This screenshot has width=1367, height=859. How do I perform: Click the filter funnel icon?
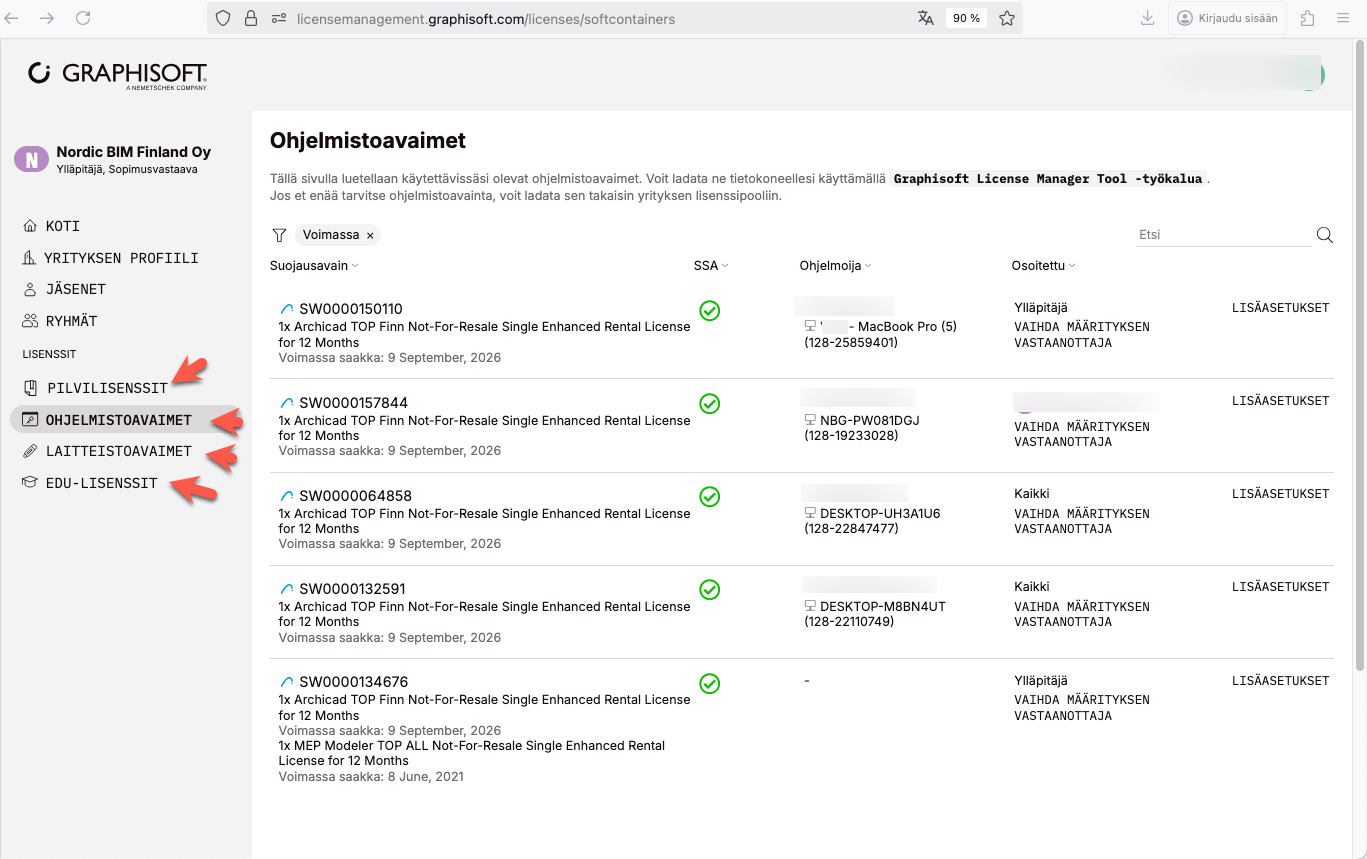coord(280,235)
